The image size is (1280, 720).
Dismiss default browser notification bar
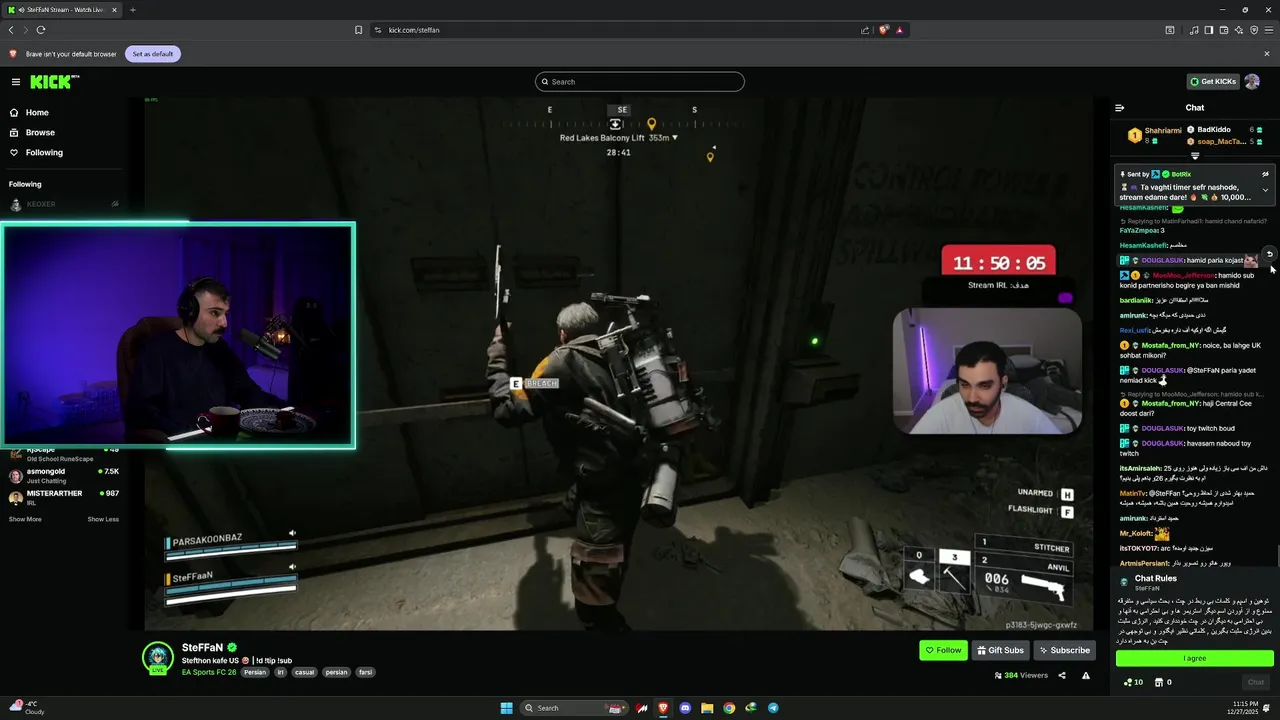point(1267,54)
